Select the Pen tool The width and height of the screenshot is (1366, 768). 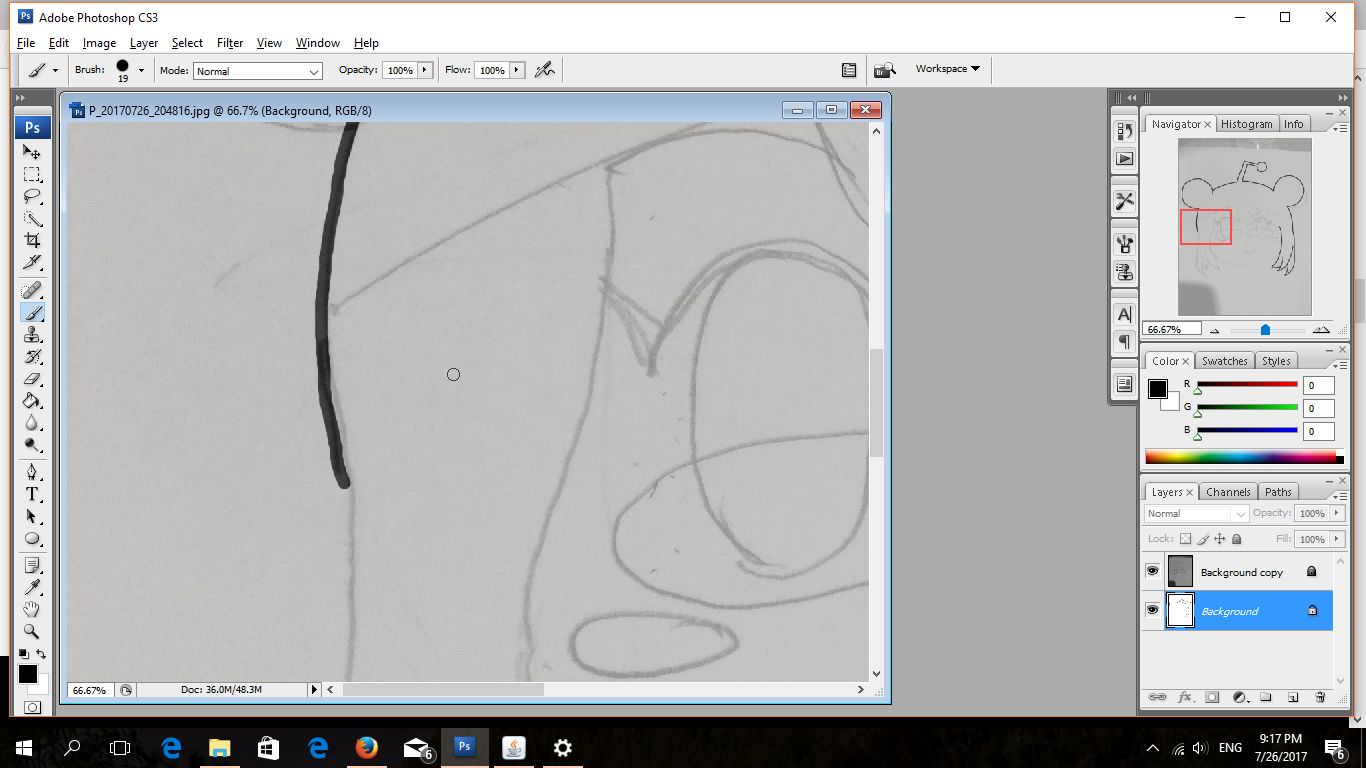click(x=32, y=472)
